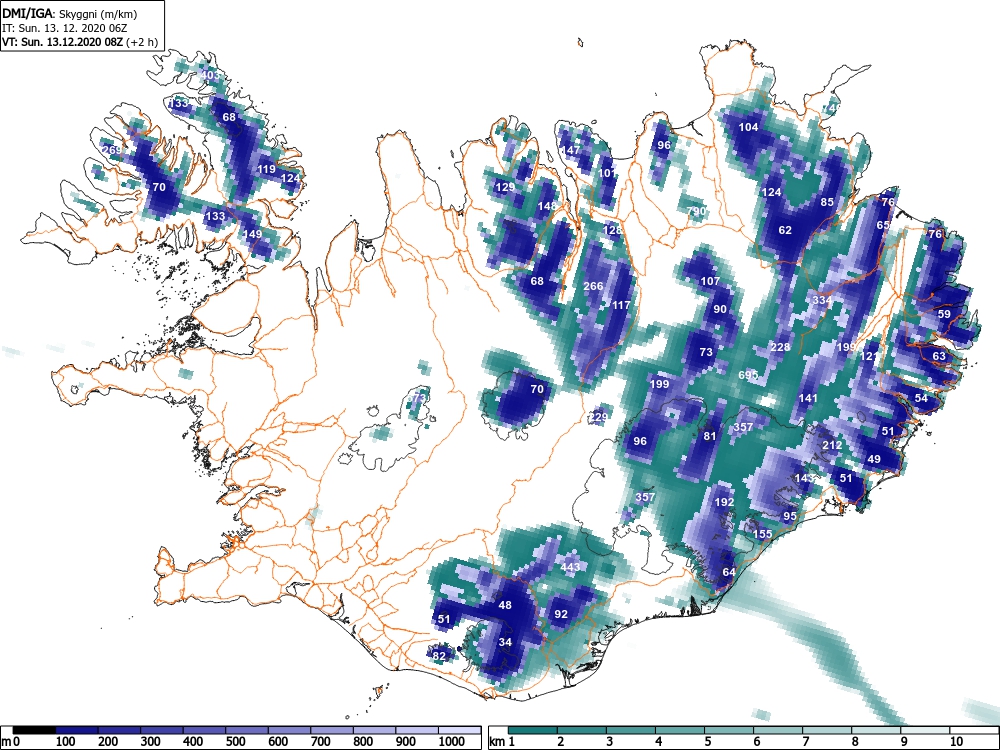Click the visibility value 228
The height and width of the screenshot is (750, 1000).
tap(780, 347)
